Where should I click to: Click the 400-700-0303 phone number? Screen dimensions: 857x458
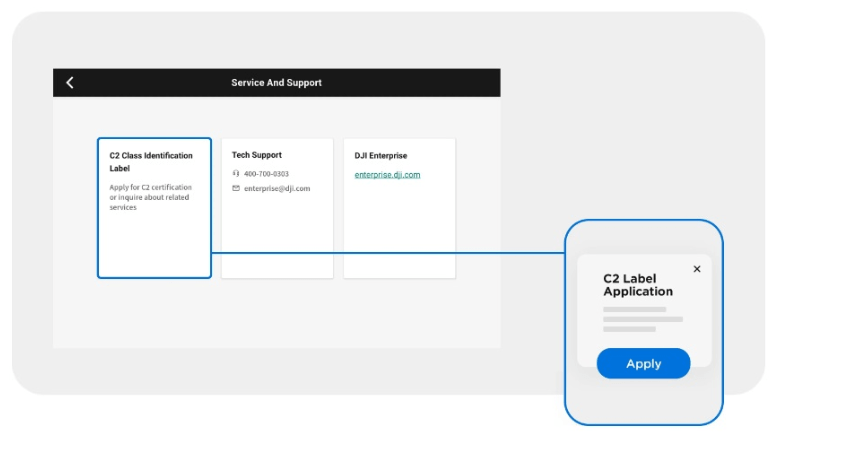(266, 174)
